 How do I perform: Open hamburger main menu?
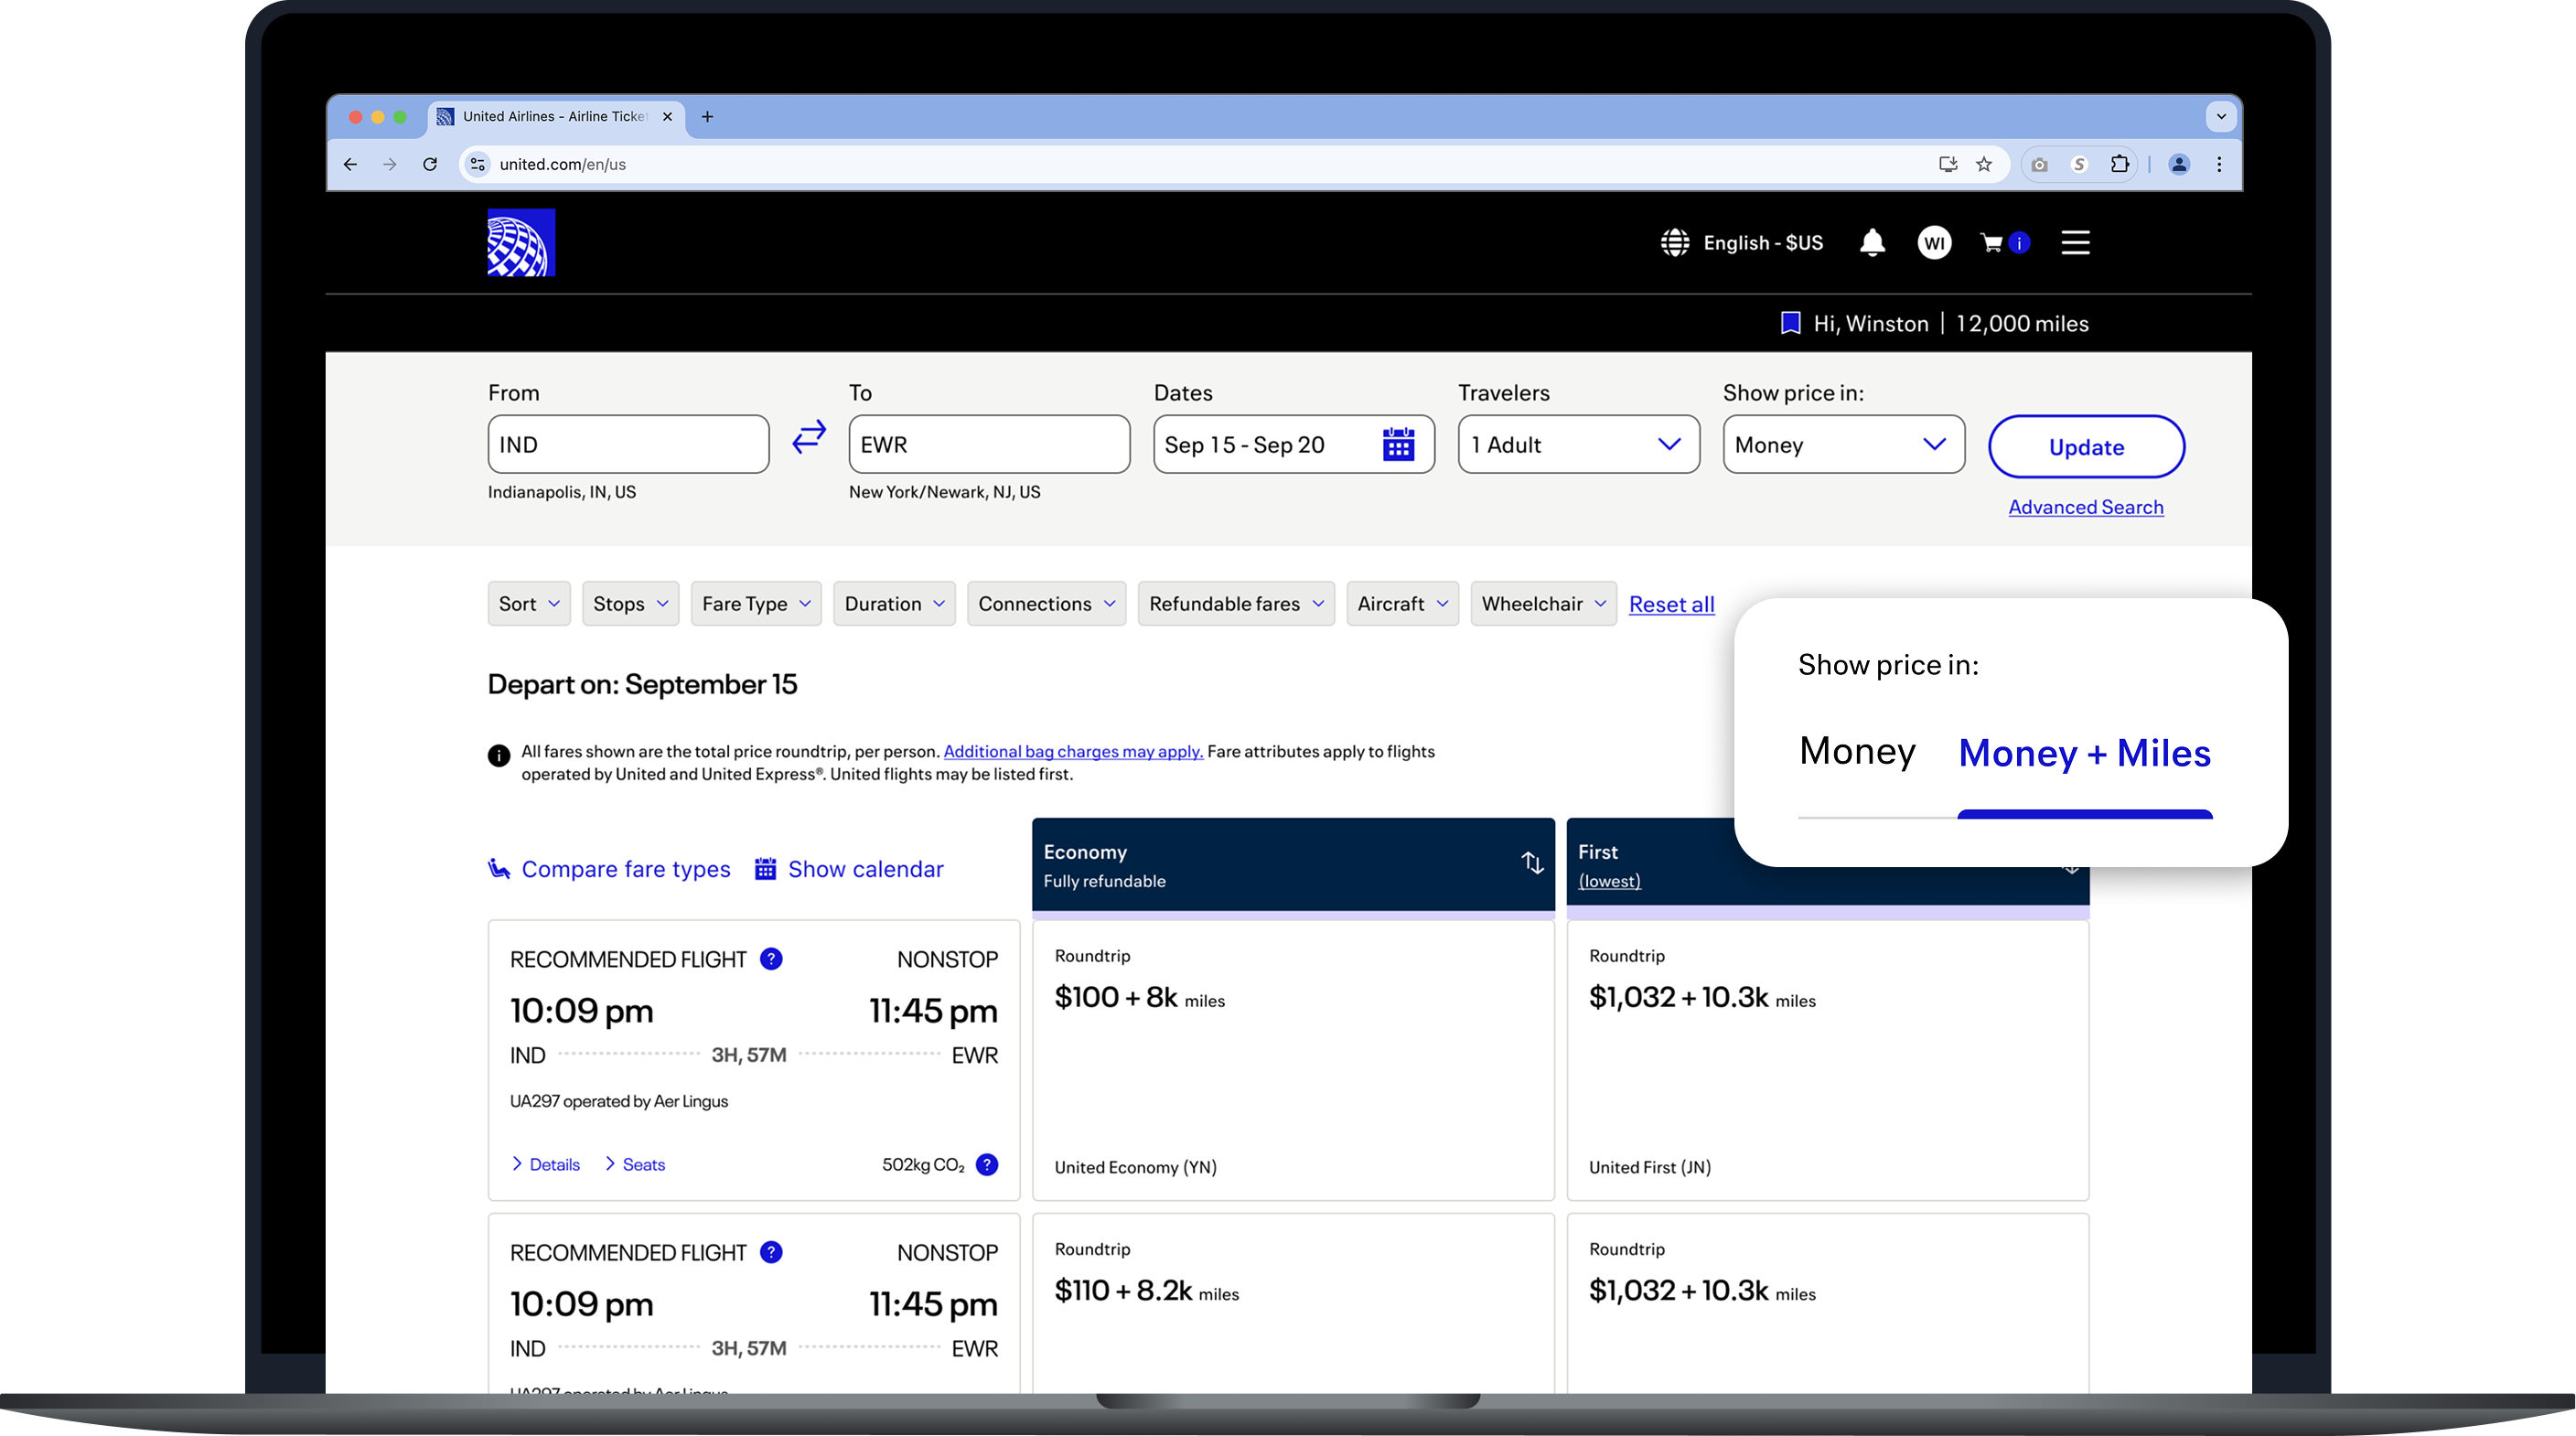pos(2075,243)
